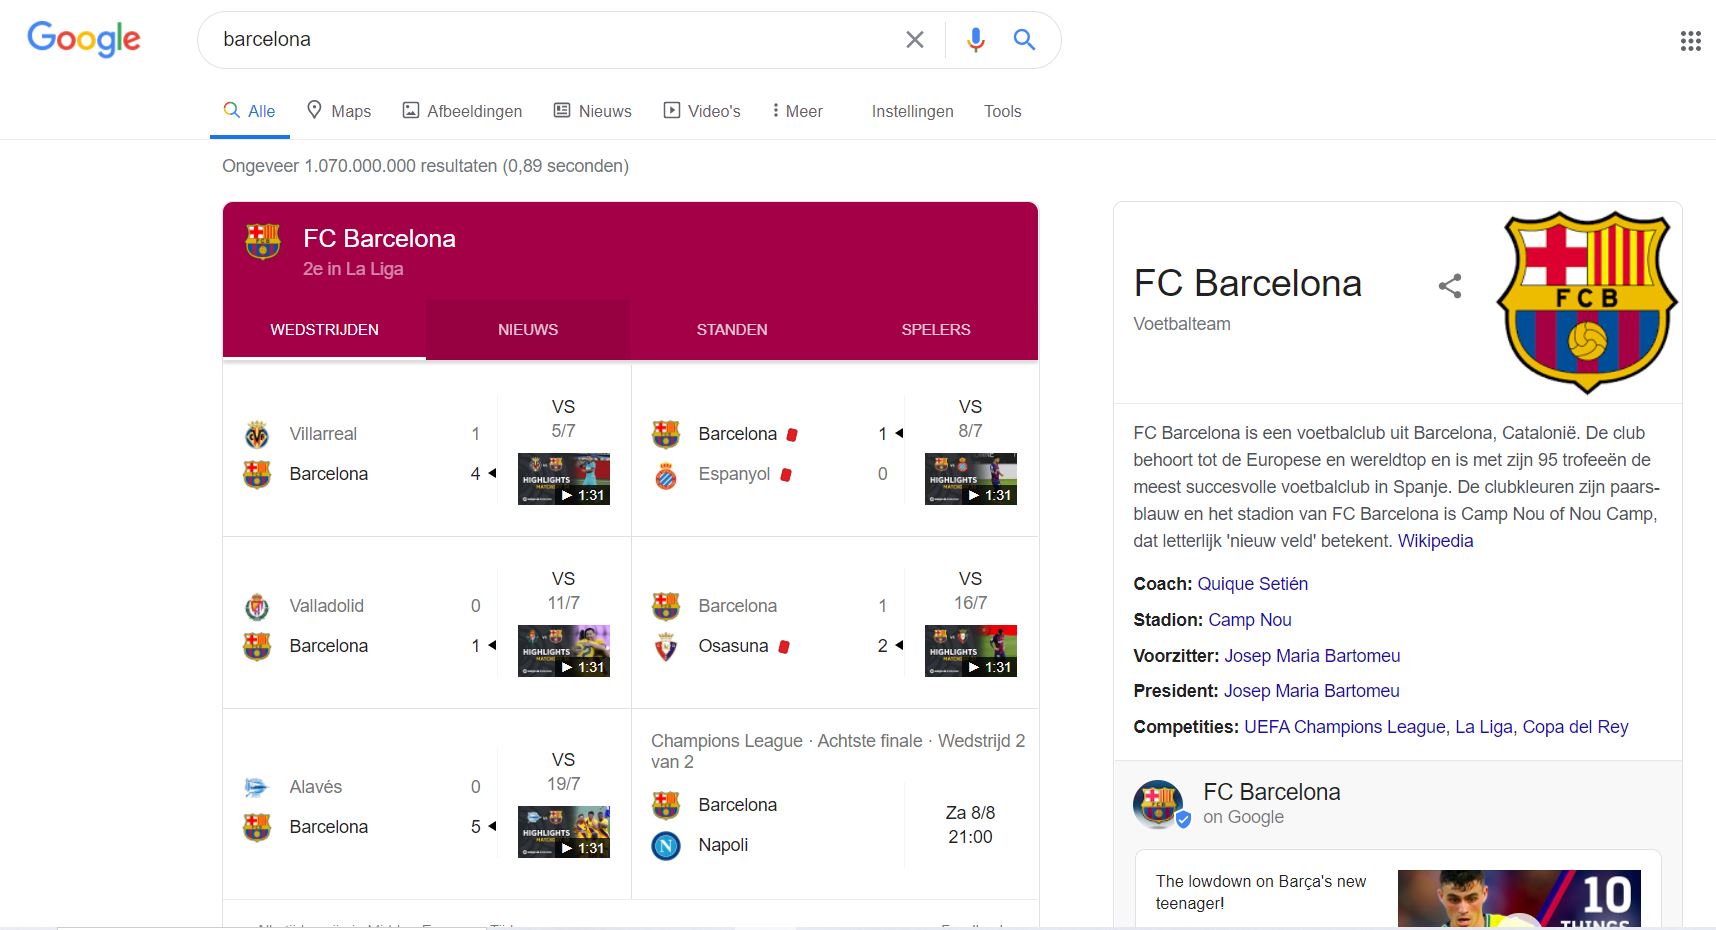This screenshot has width=1716, height=930.
Task: Open the Tools options
Action: click(x=1002, y=111)
